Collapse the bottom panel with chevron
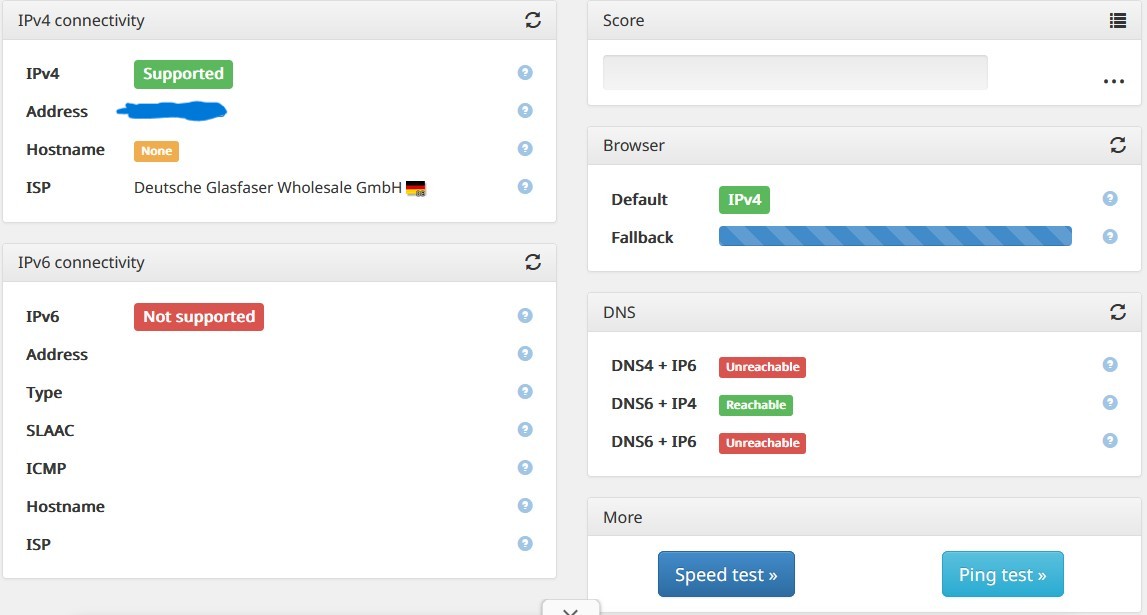Screen dimensions: 1147x615 571,609
